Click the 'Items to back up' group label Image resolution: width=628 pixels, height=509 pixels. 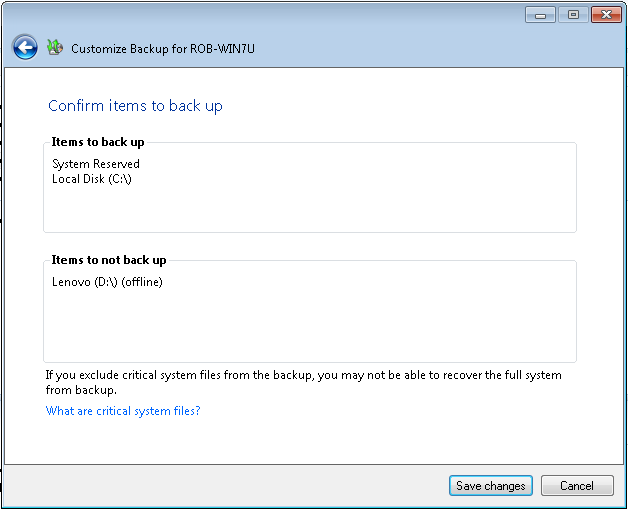click(98, 142)
